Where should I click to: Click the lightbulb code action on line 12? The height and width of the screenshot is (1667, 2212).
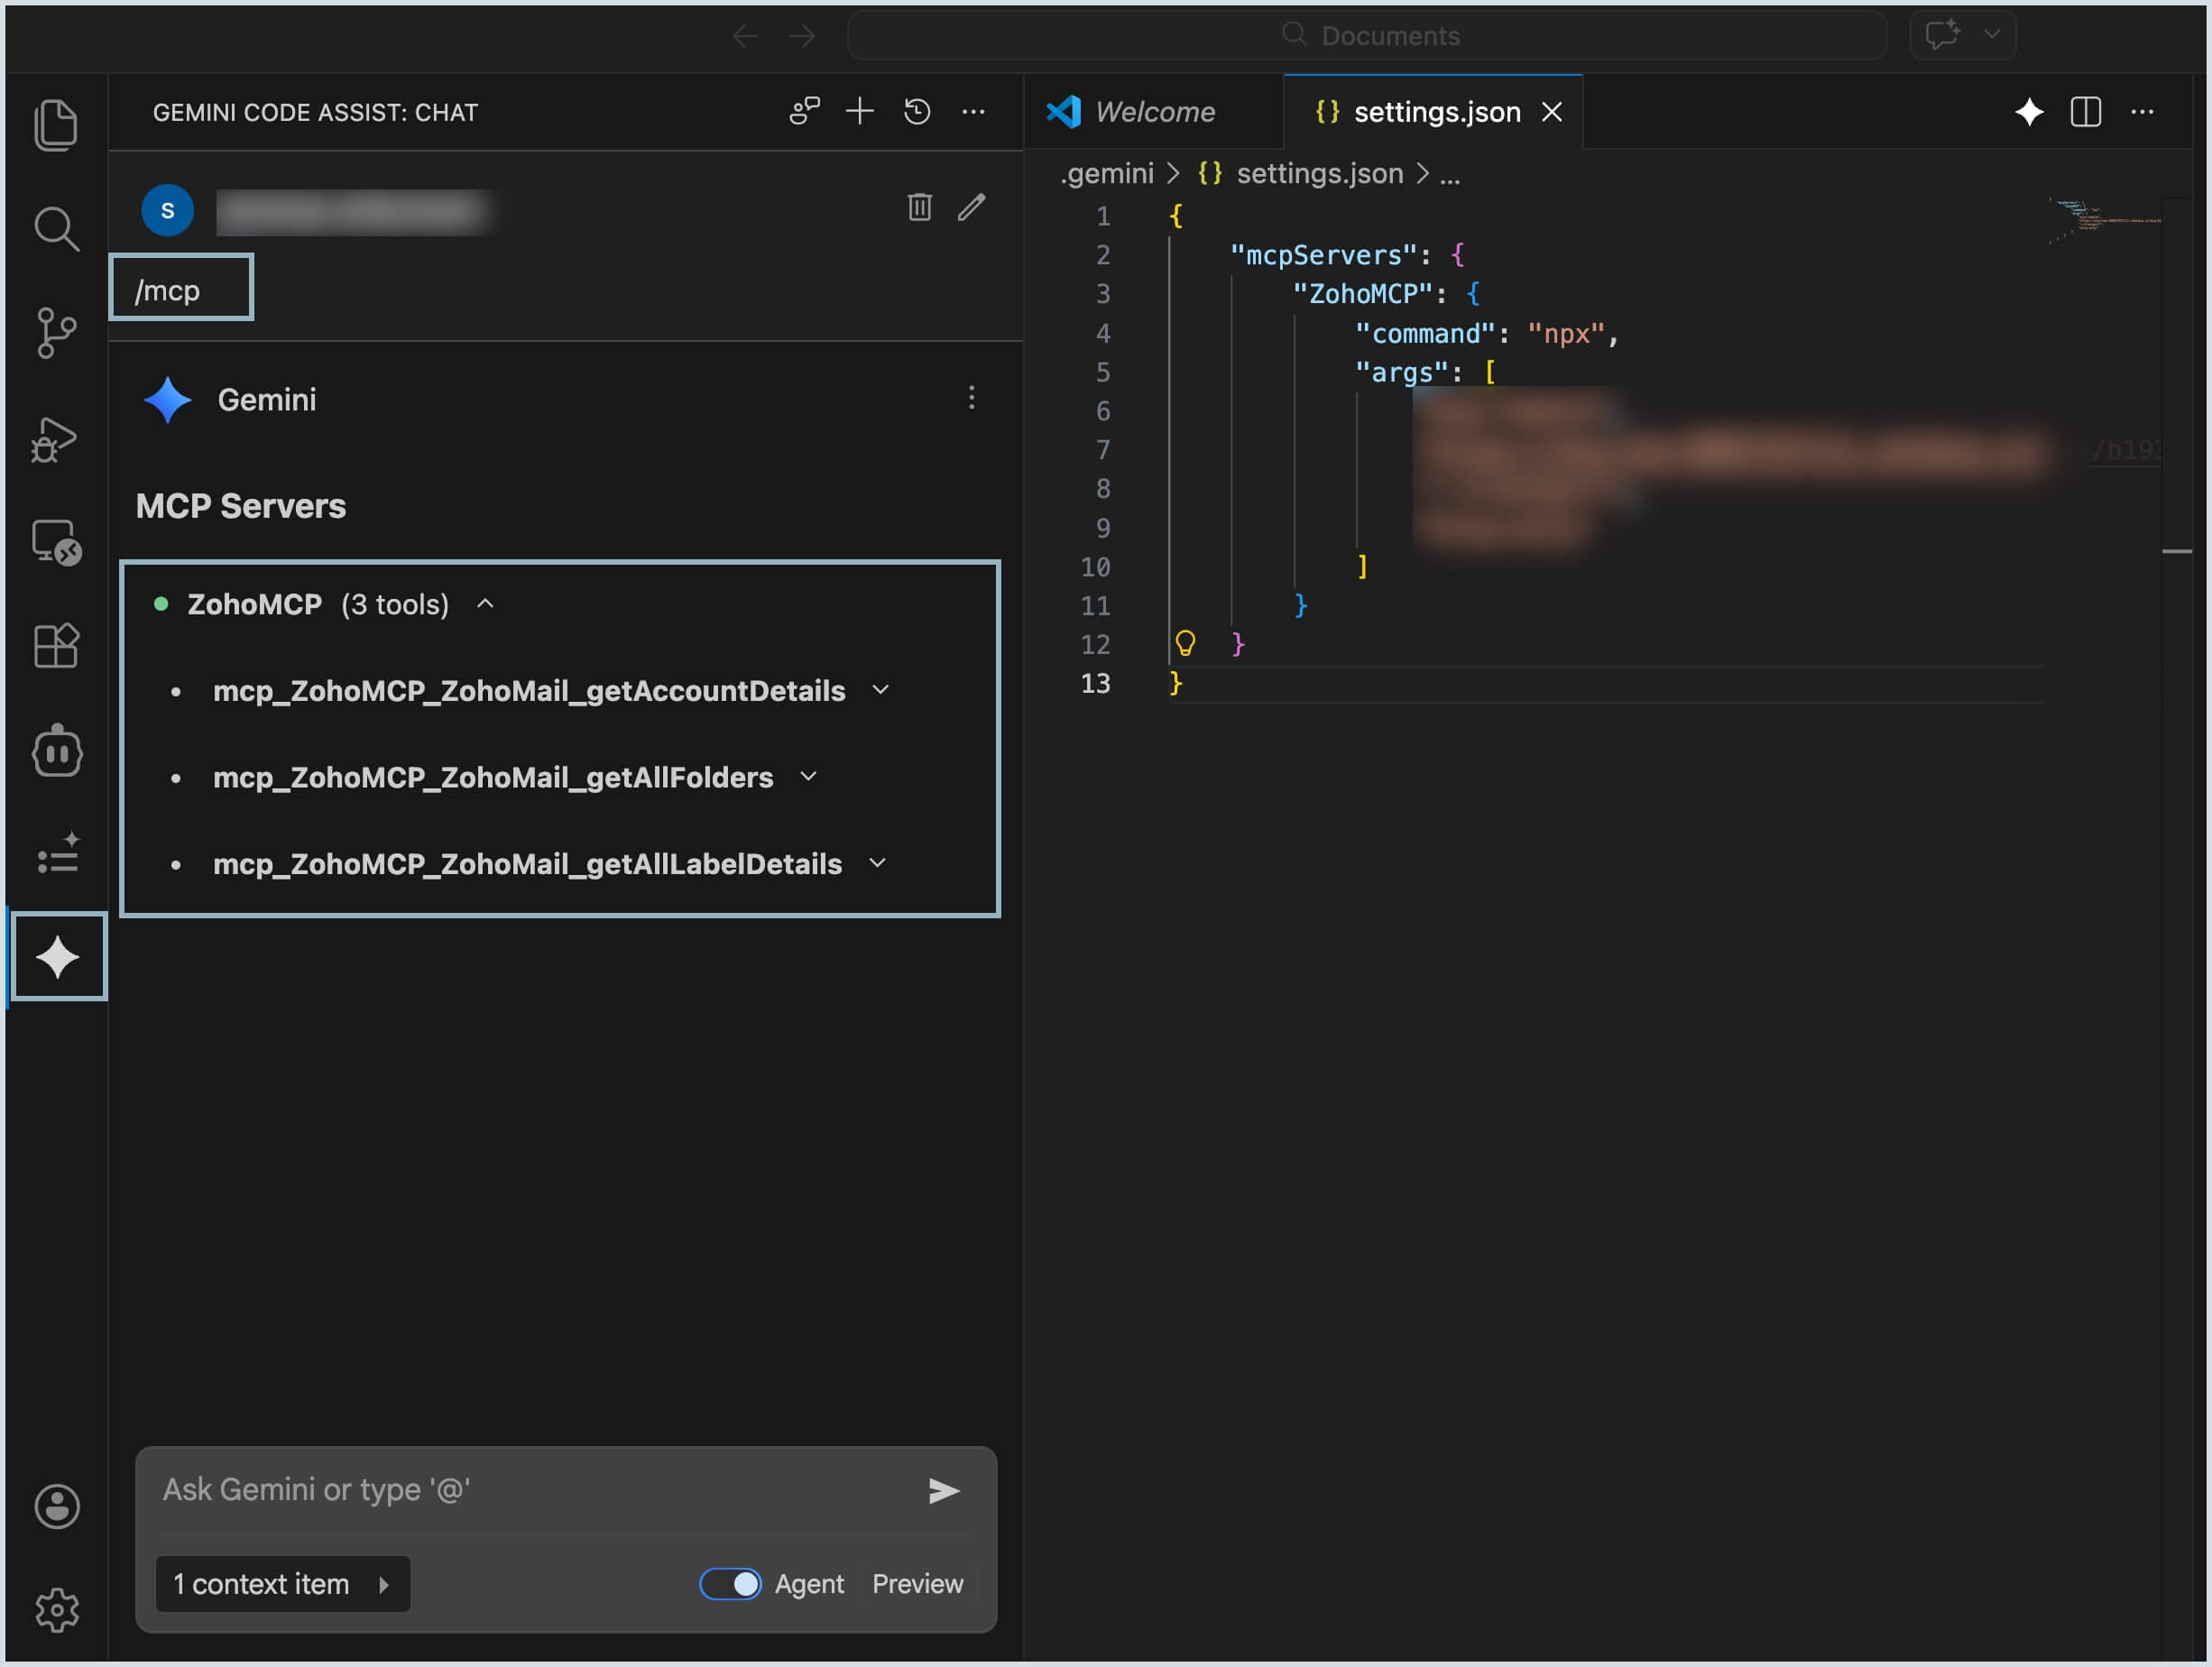1185,643
